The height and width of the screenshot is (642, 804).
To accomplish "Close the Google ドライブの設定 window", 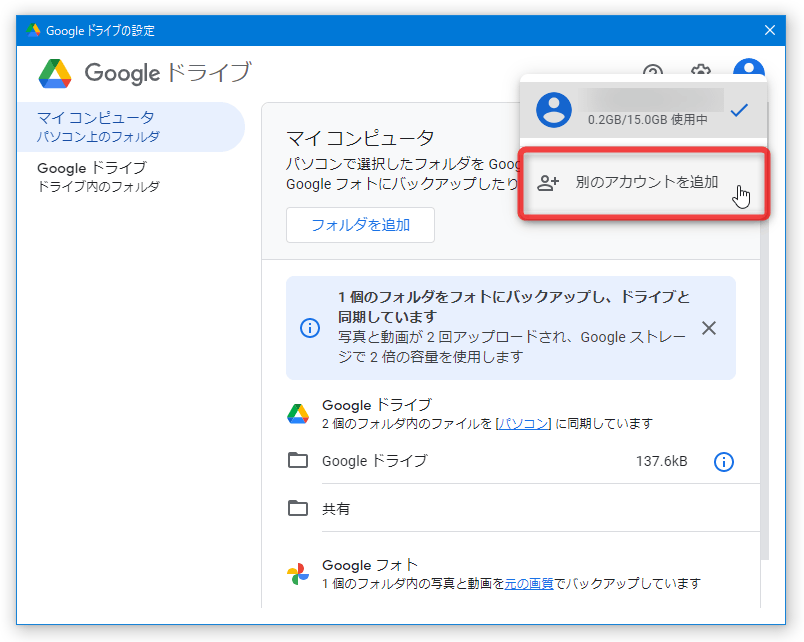I will pyautogui.click(x=770, y=30).
